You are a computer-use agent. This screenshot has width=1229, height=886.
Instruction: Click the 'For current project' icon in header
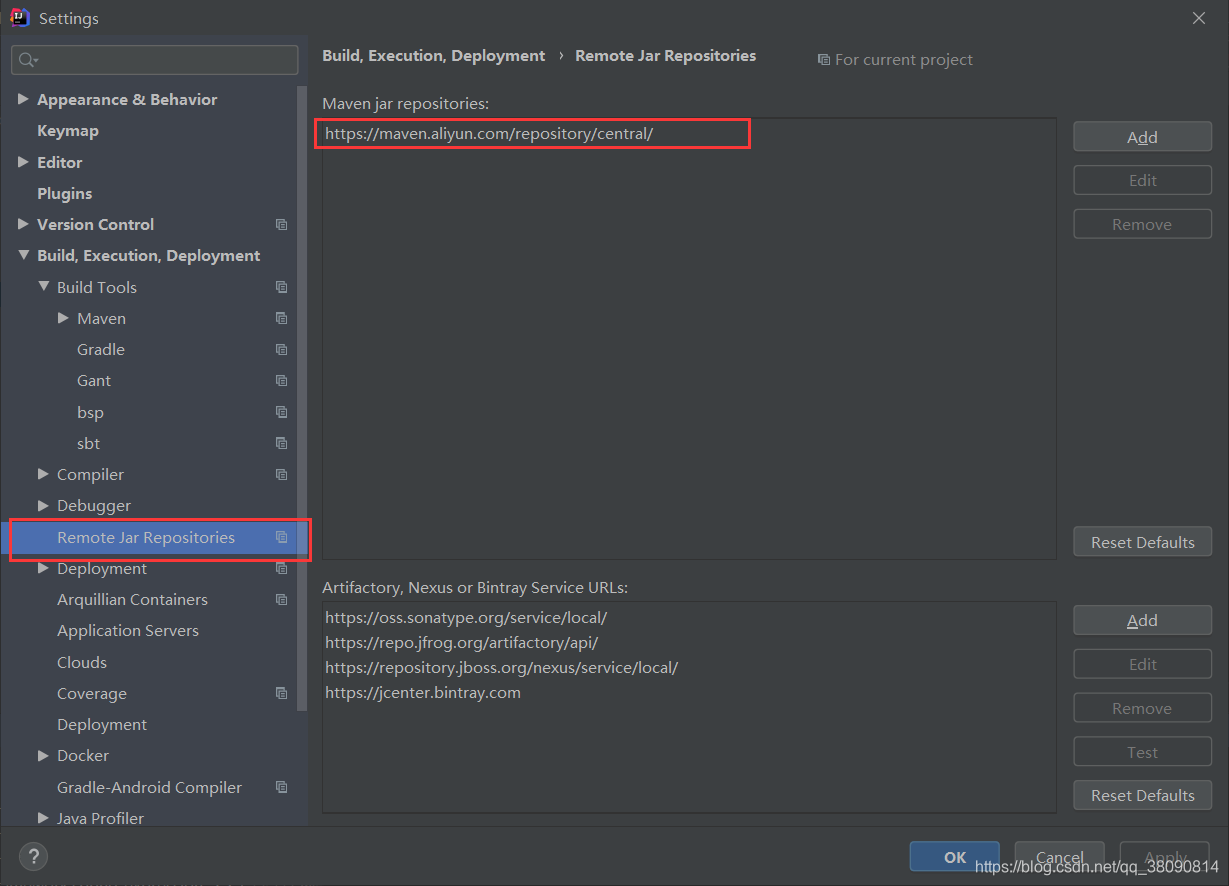(823, 60)
